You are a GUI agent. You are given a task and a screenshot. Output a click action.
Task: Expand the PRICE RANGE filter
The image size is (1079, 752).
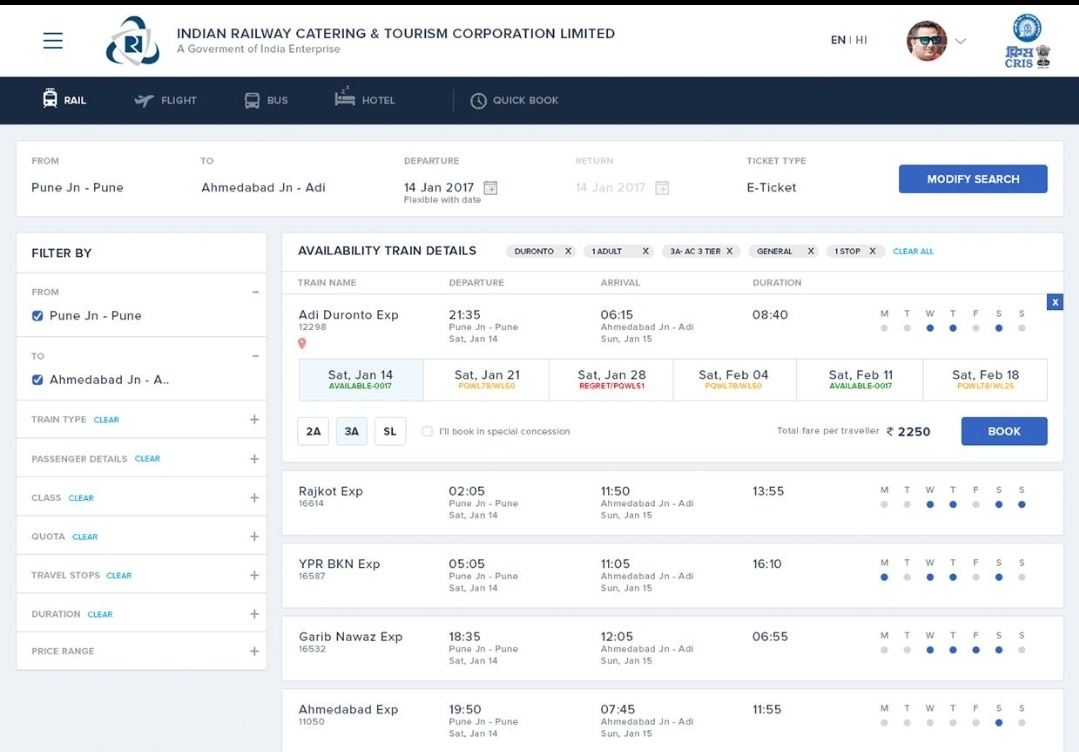(x=254, y=651)
